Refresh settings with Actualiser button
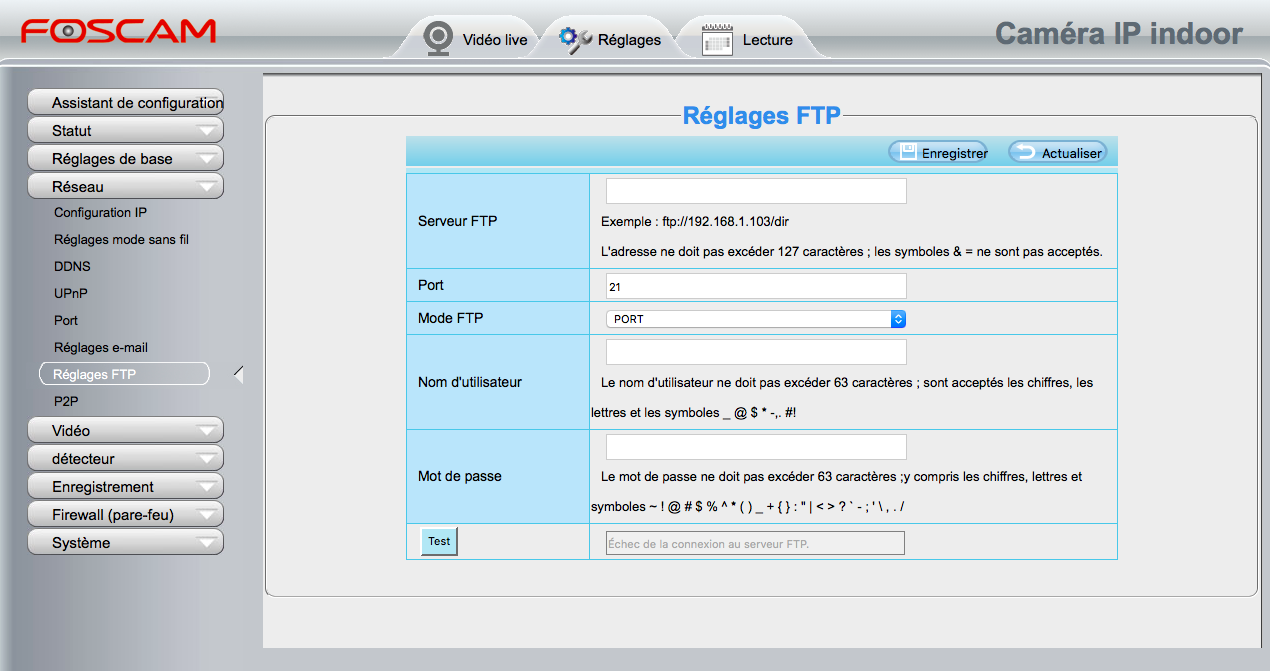 click(1057, 152)
